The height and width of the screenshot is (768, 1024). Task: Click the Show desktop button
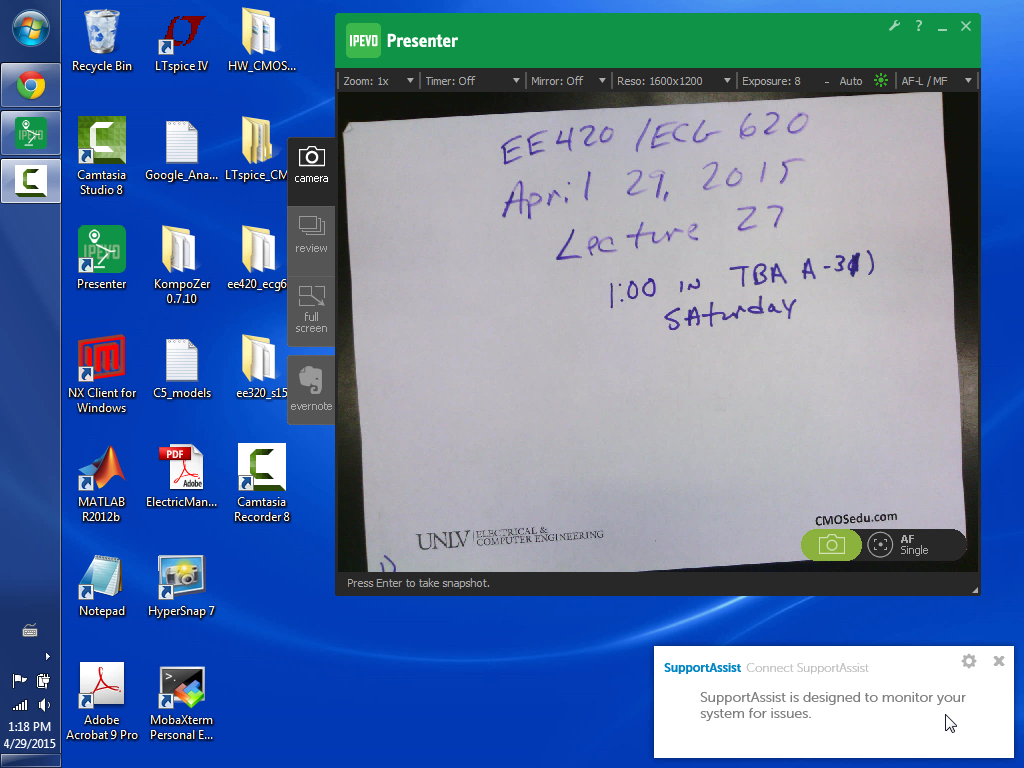tap(30, 761)
